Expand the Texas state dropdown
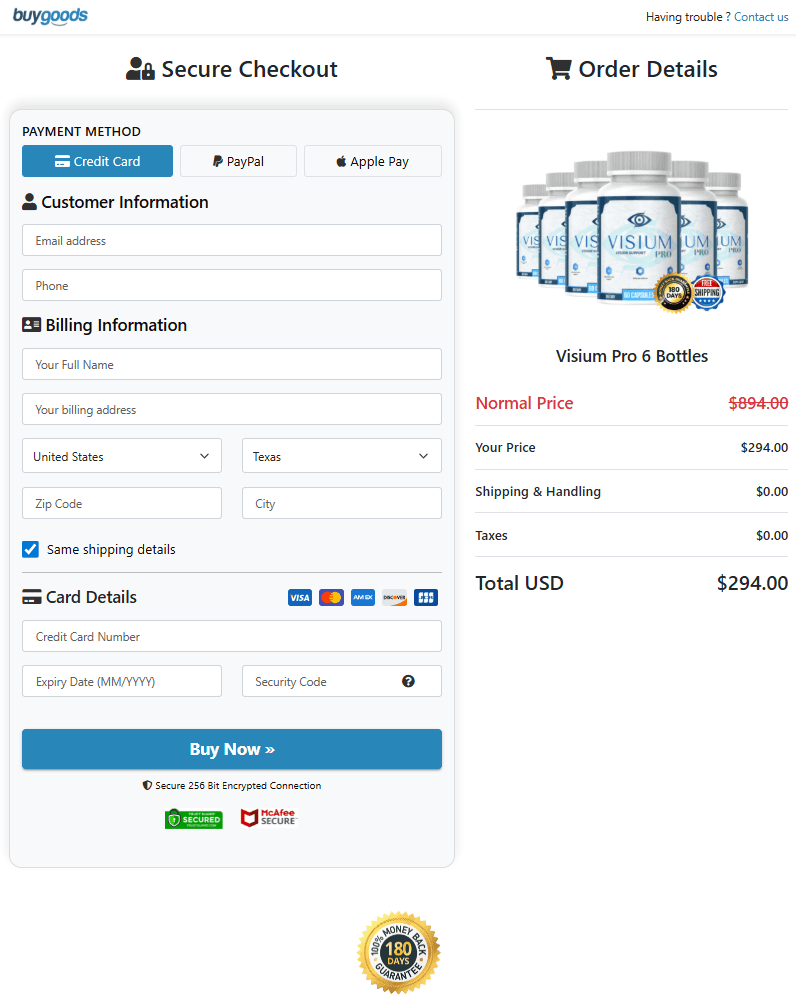This screenshot has height=995, width=796. (341, 456)
